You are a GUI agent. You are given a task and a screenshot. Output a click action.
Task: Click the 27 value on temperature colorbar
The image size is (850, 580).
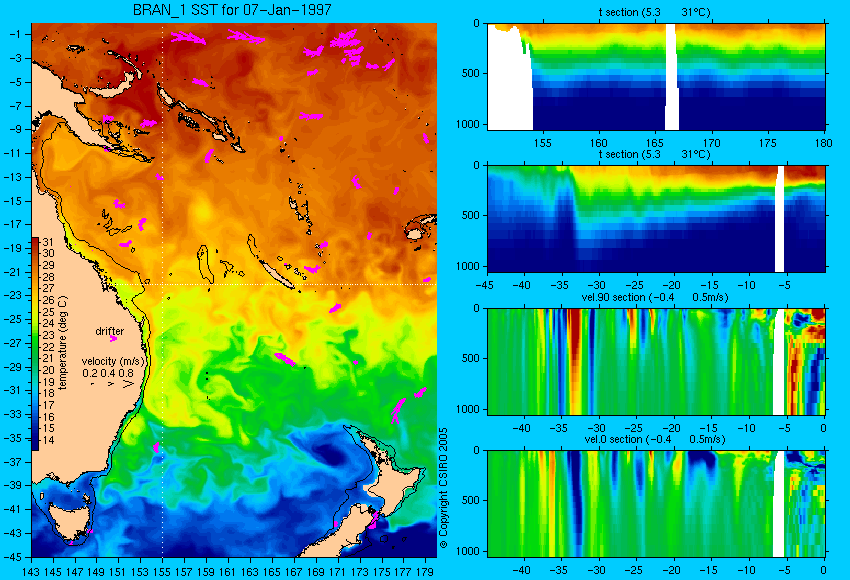coord(48,288)
